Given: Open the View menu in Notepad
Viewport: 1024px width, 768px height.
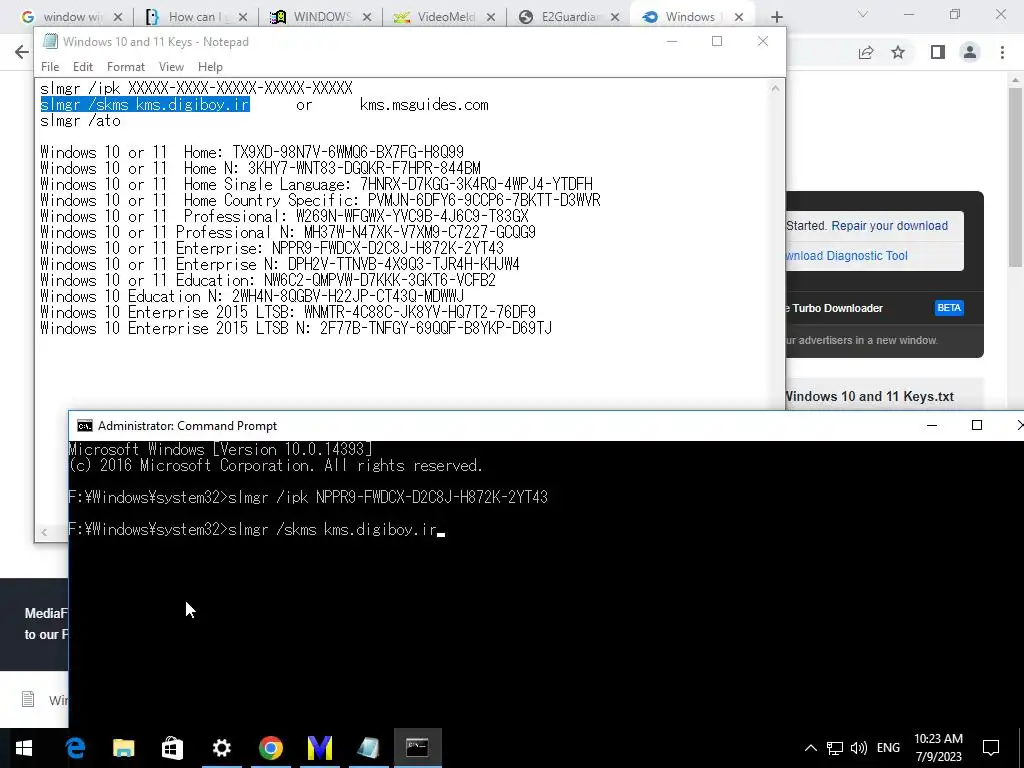Looking at the screenshot, I should click(x=171, y=67).
